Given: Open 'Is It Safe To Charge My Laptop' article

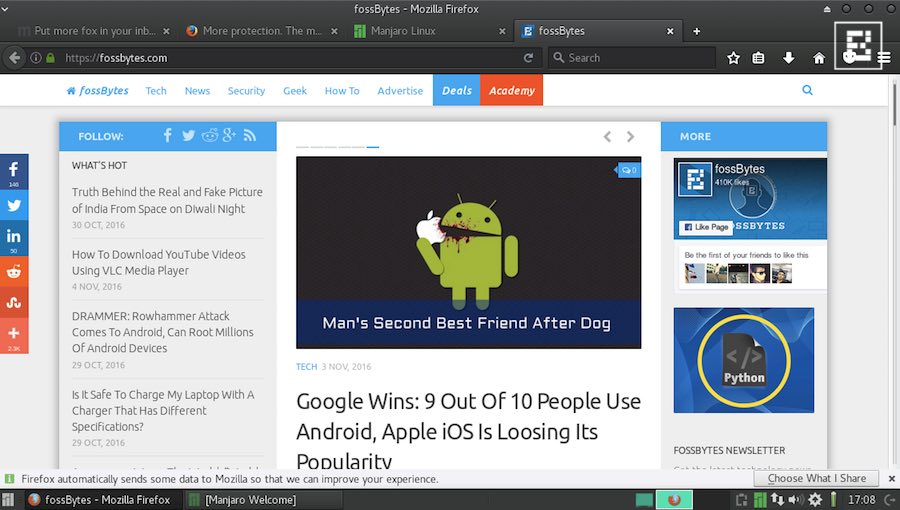Looking at the screenshot, I should coord(162,411).
